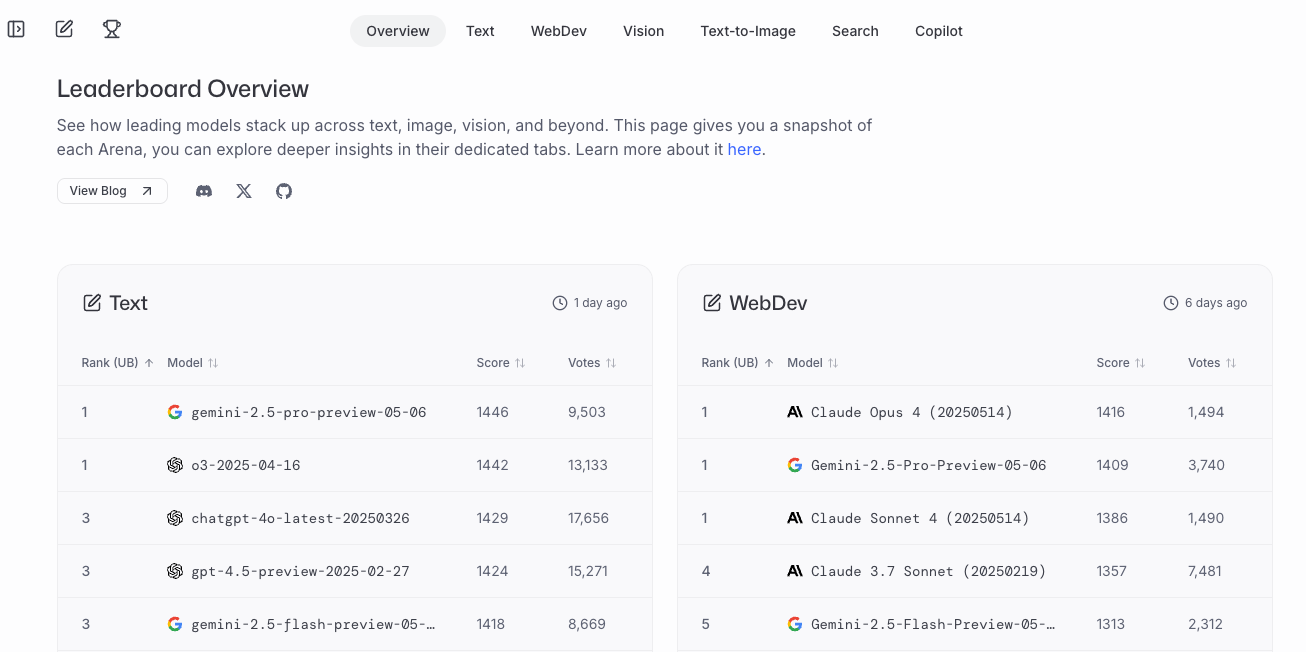
Task: Click model name chatgpt-4o-latest-20250326
Action: pyautogui.click(x=300, y=518)
